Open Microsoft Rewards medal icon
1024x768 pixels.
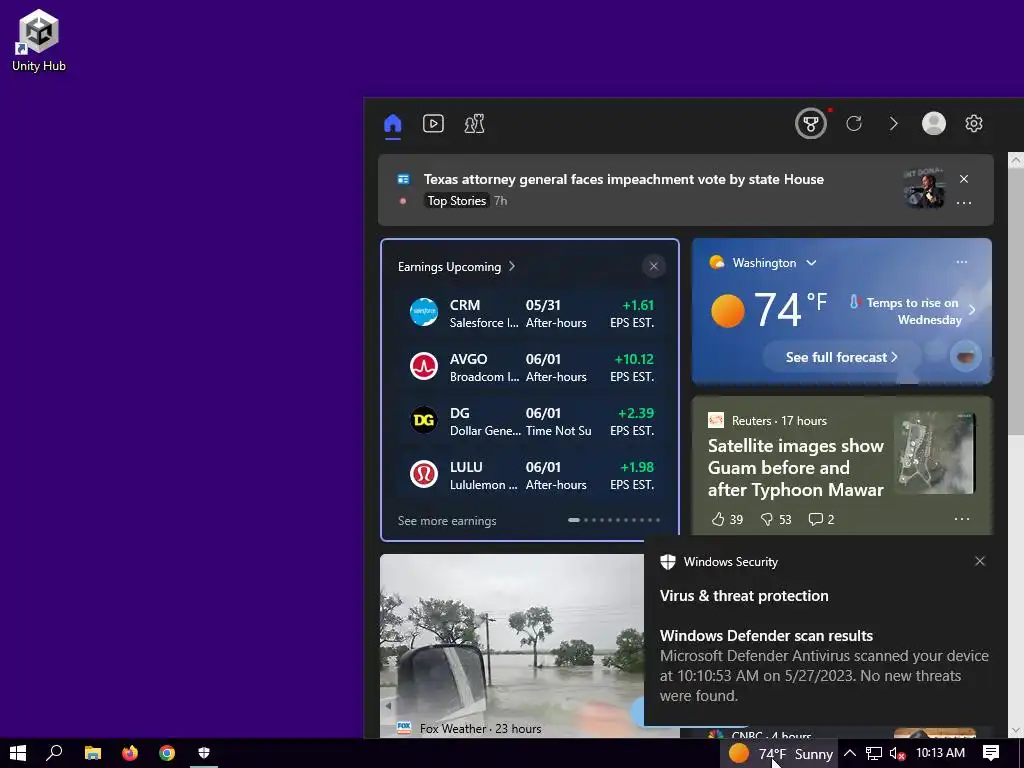point(810,123)
